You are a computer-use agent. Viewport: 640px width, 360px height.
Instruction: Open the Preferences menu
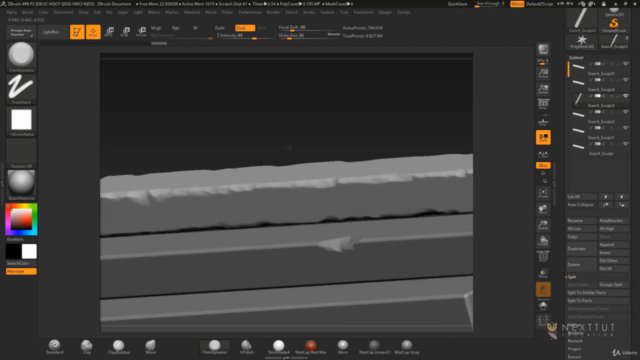(250, 12)
